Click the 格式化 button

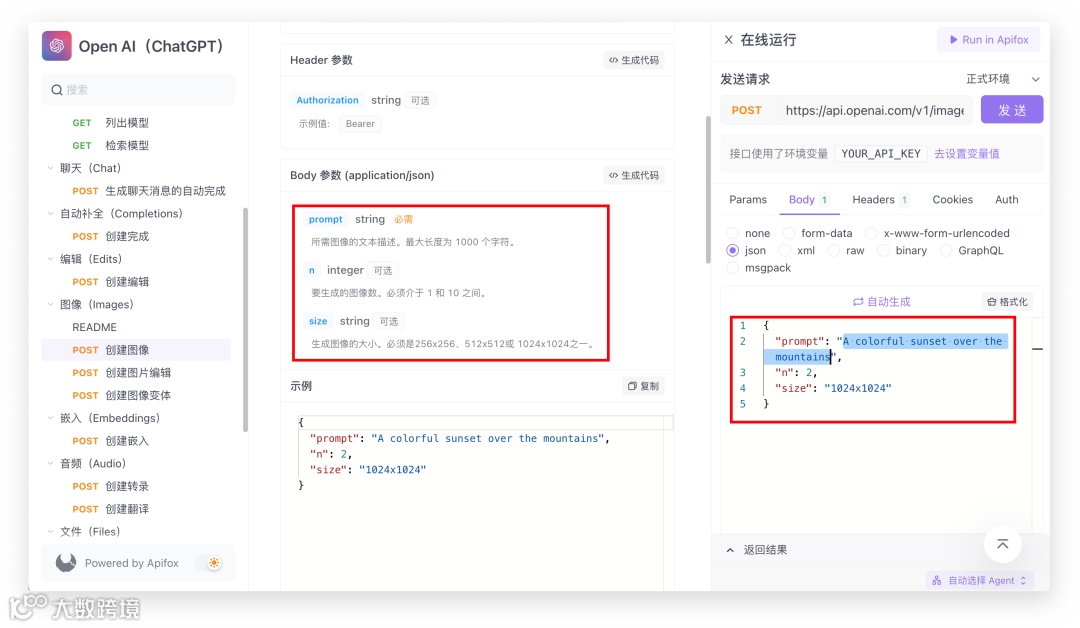tap(1007, 302)
